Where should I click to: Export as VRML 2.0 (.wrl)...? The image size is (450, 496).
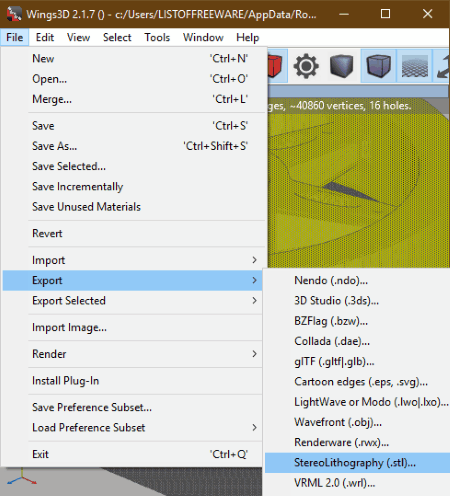[x=357, y=483]
